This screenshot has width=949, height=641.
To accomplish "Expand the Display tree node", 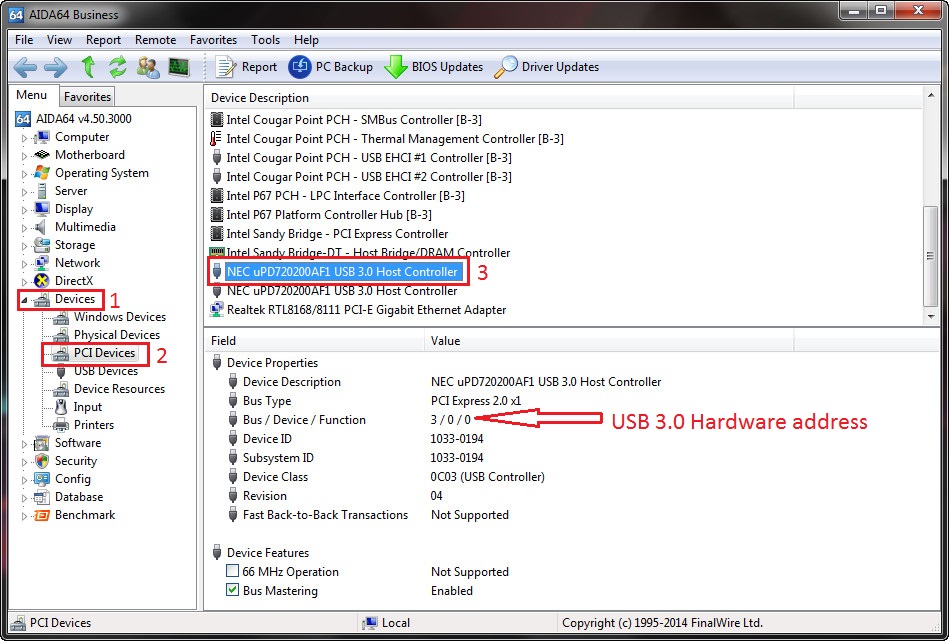I will click(24, 211).
